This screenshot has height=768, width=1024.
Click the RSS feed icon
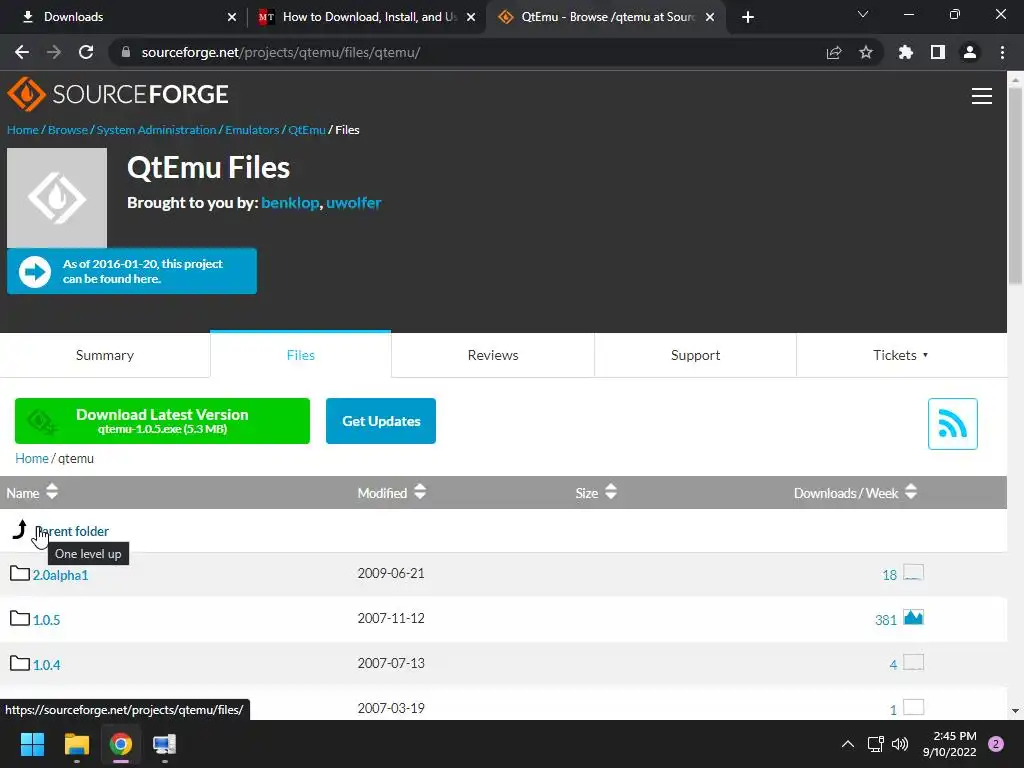[x=952, y=424]
